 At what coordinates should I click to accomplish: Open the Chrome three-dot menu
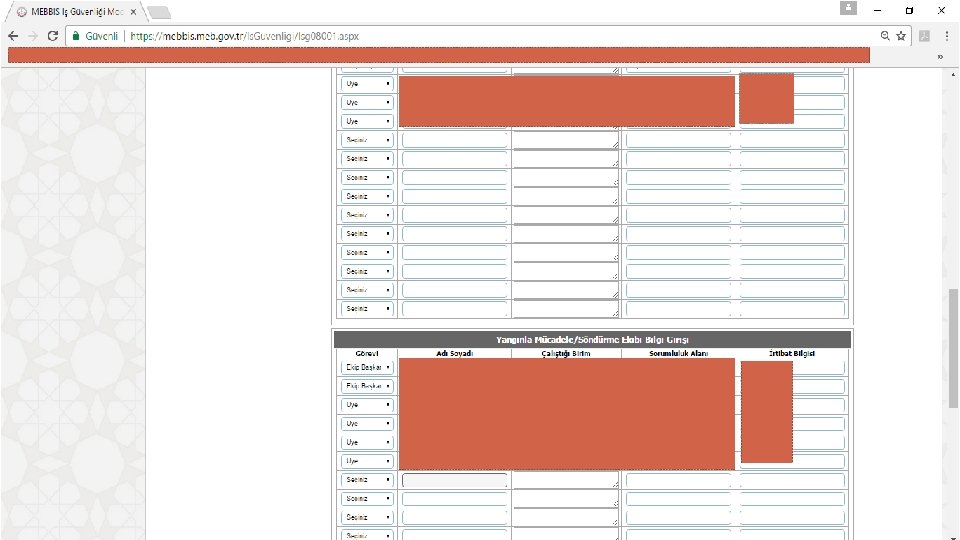click(947, 36)
